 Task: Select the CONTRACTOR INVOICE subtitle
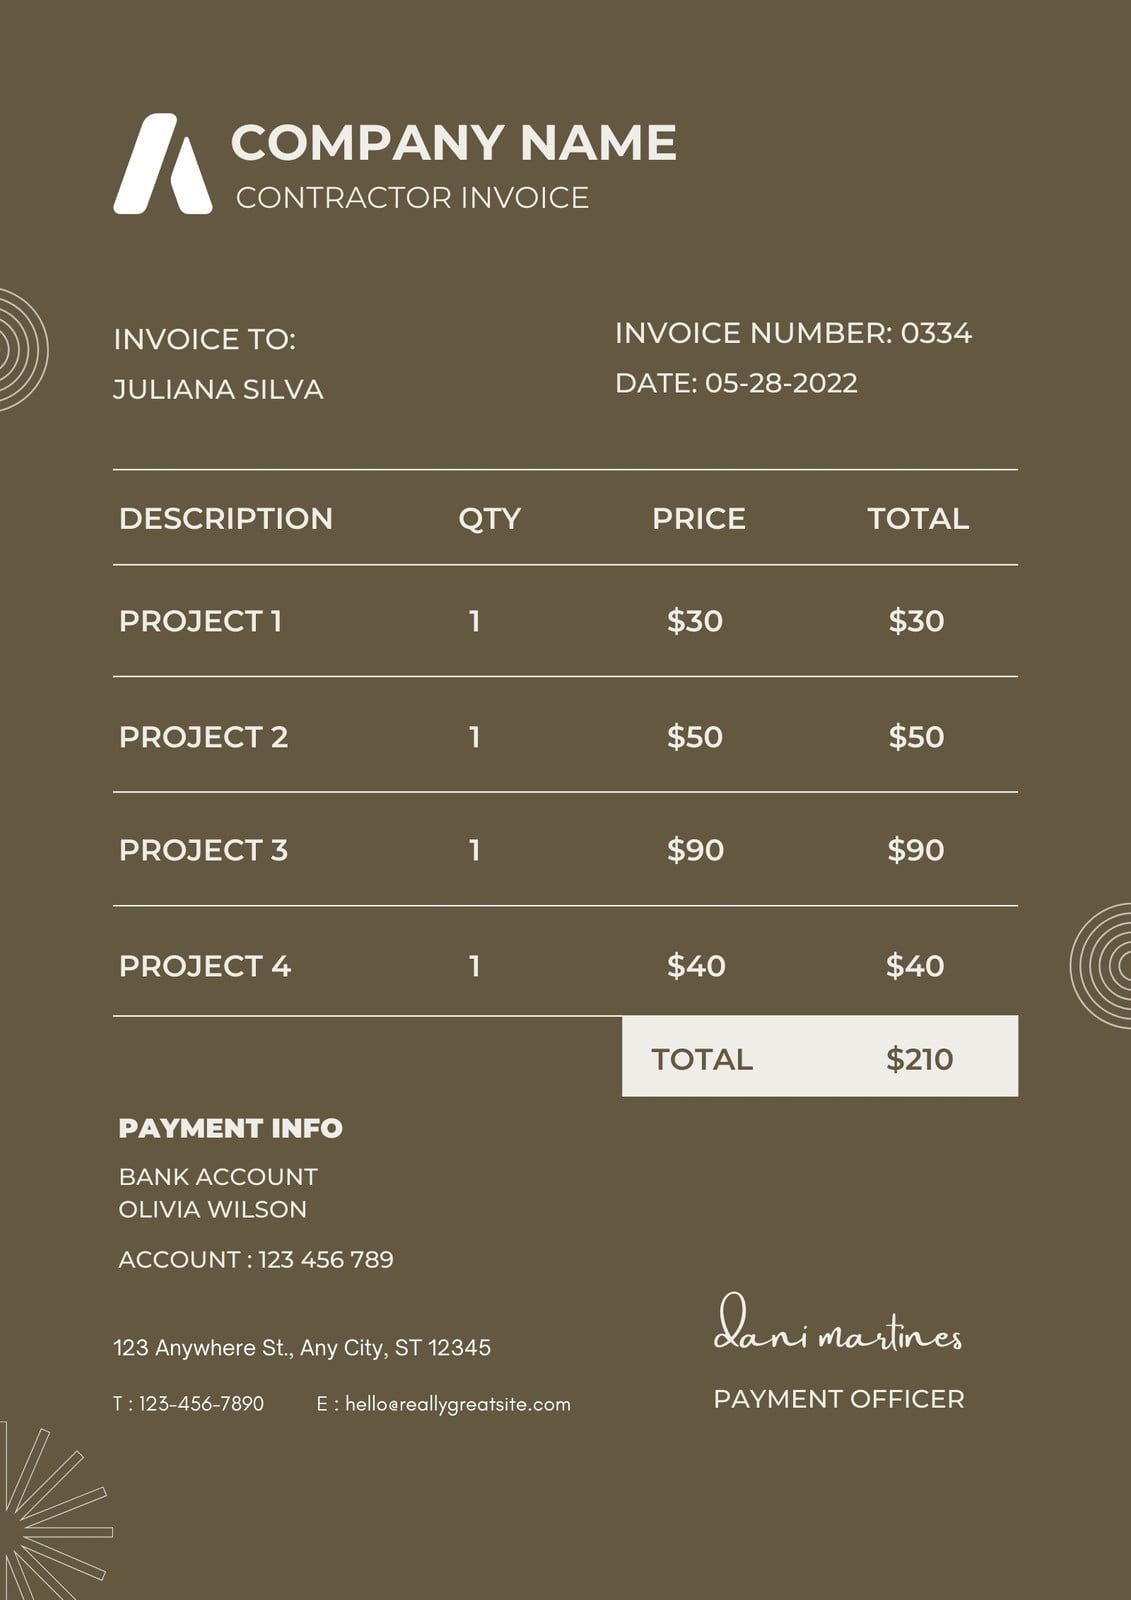point(412,198)
